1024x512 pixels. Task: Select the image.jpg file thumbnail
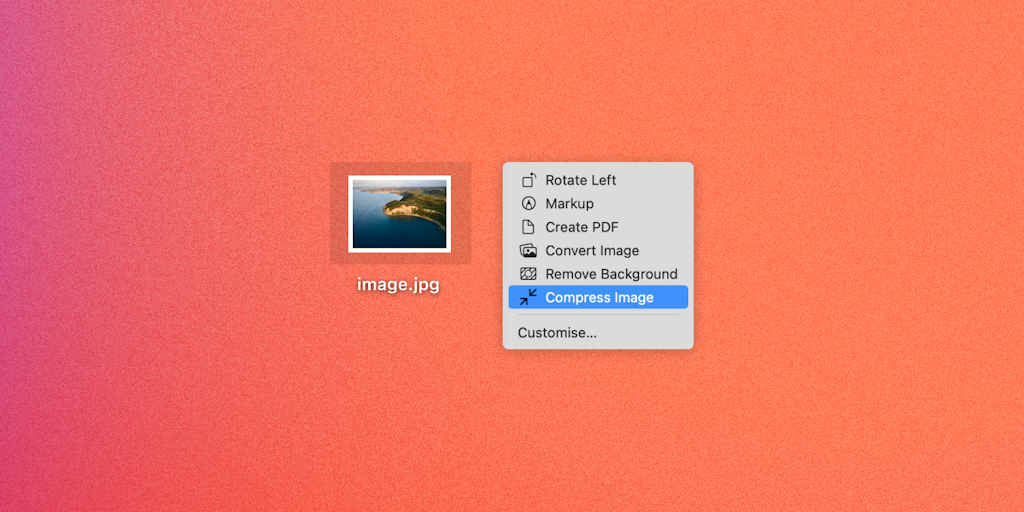pyautogui.click(x=400, y=214)
